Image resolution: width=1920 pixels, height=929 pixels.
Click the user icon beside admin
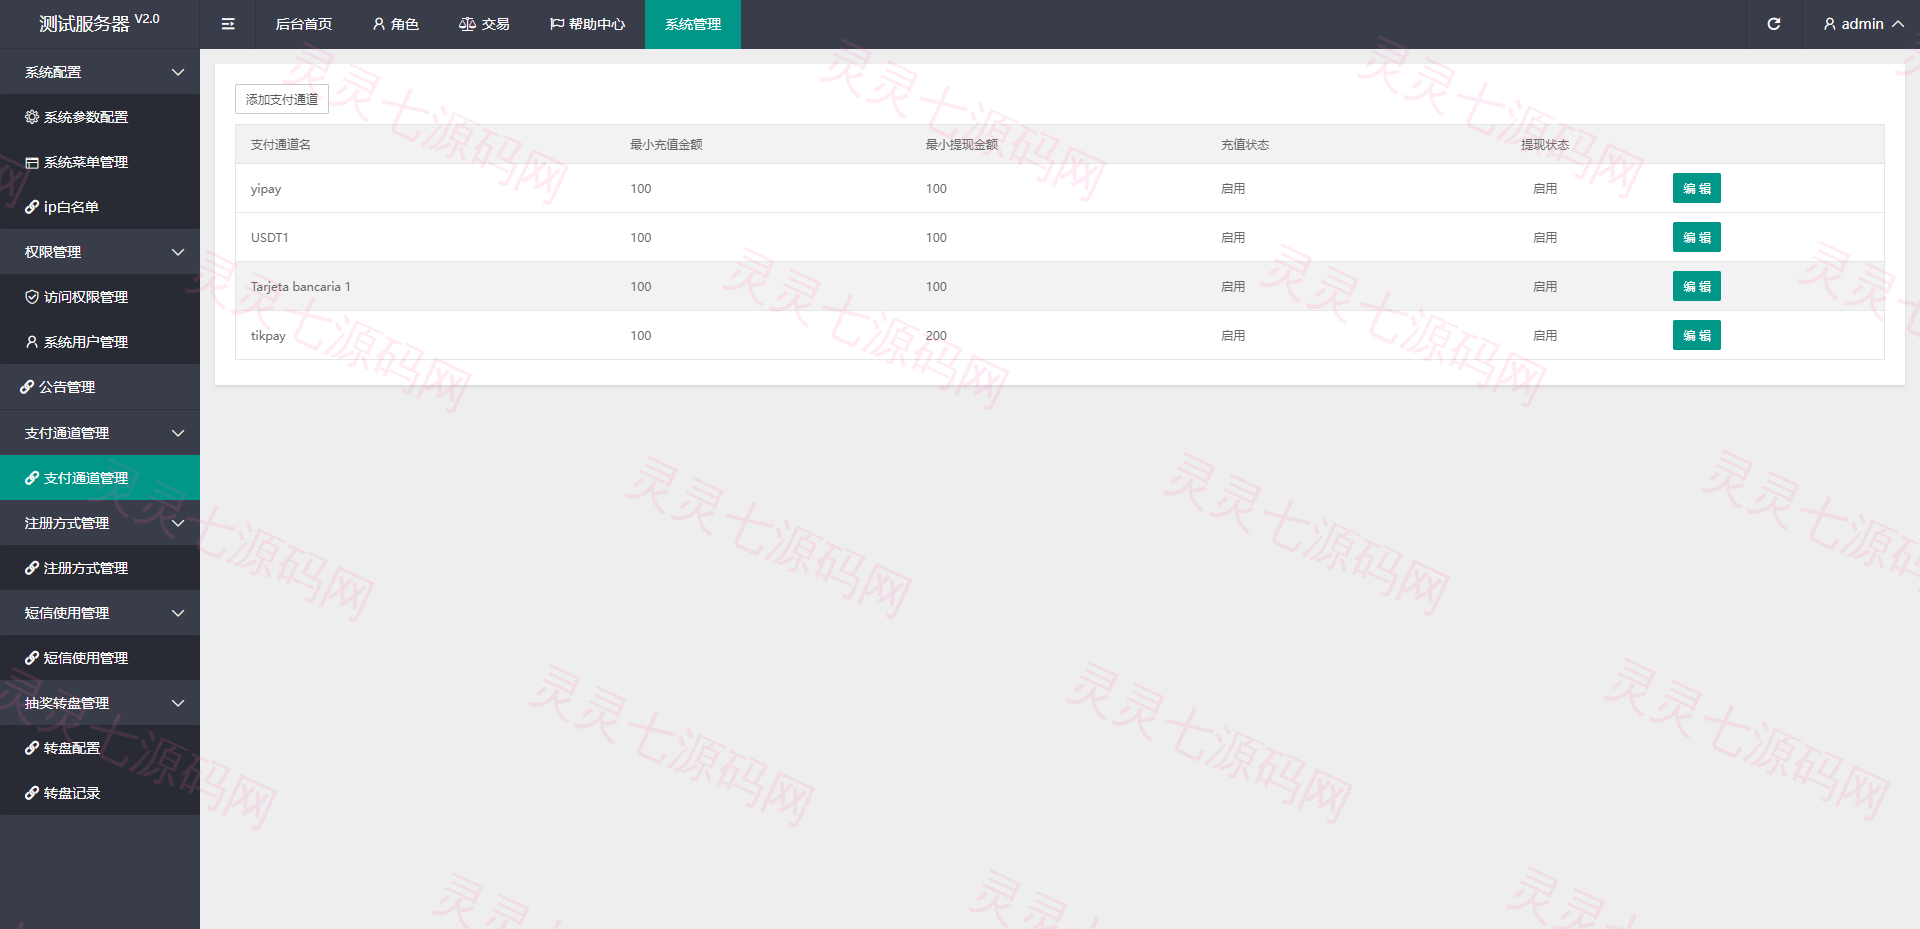click(x=1830, y=24)
